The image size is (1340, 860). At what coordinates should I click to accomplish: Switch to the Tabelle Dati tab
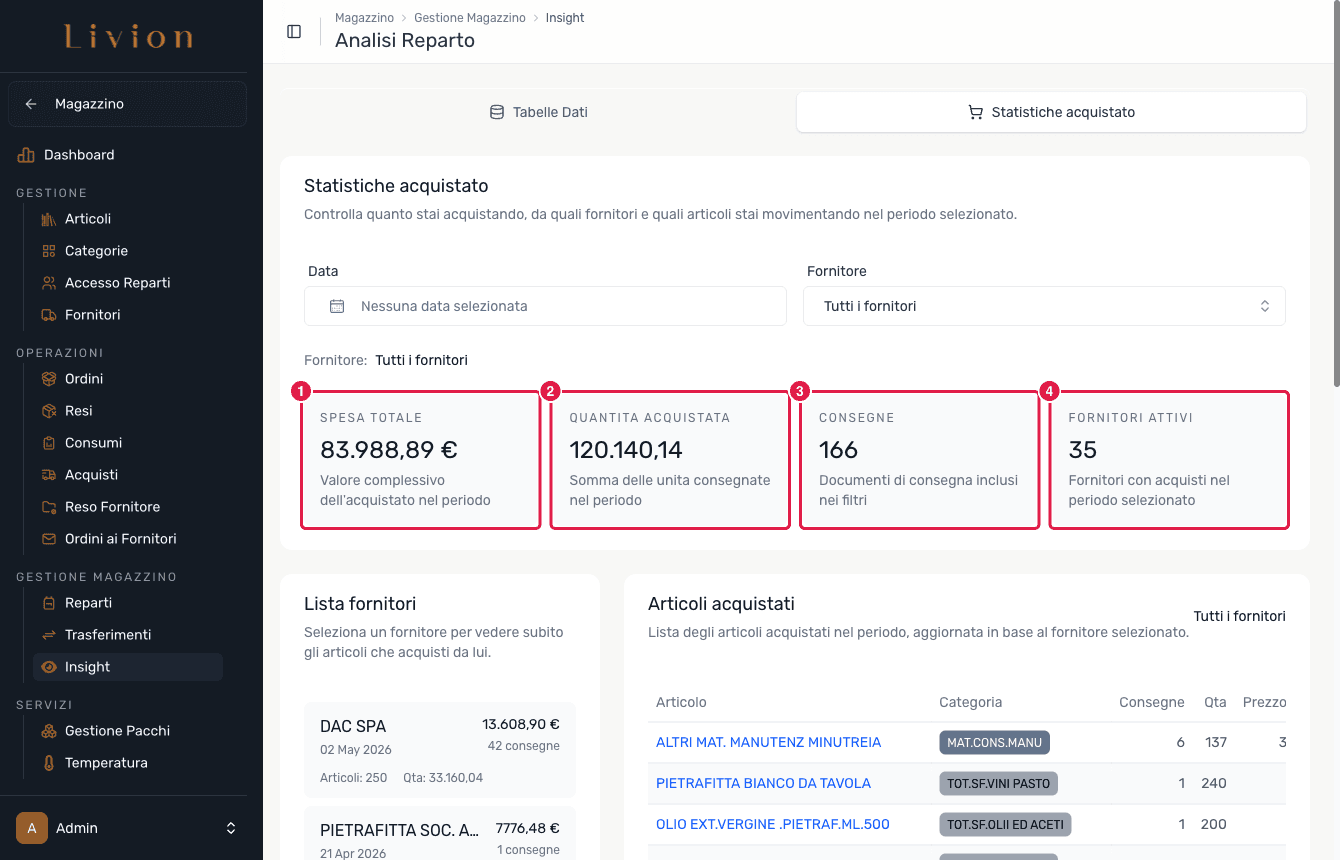coord(538,112)
